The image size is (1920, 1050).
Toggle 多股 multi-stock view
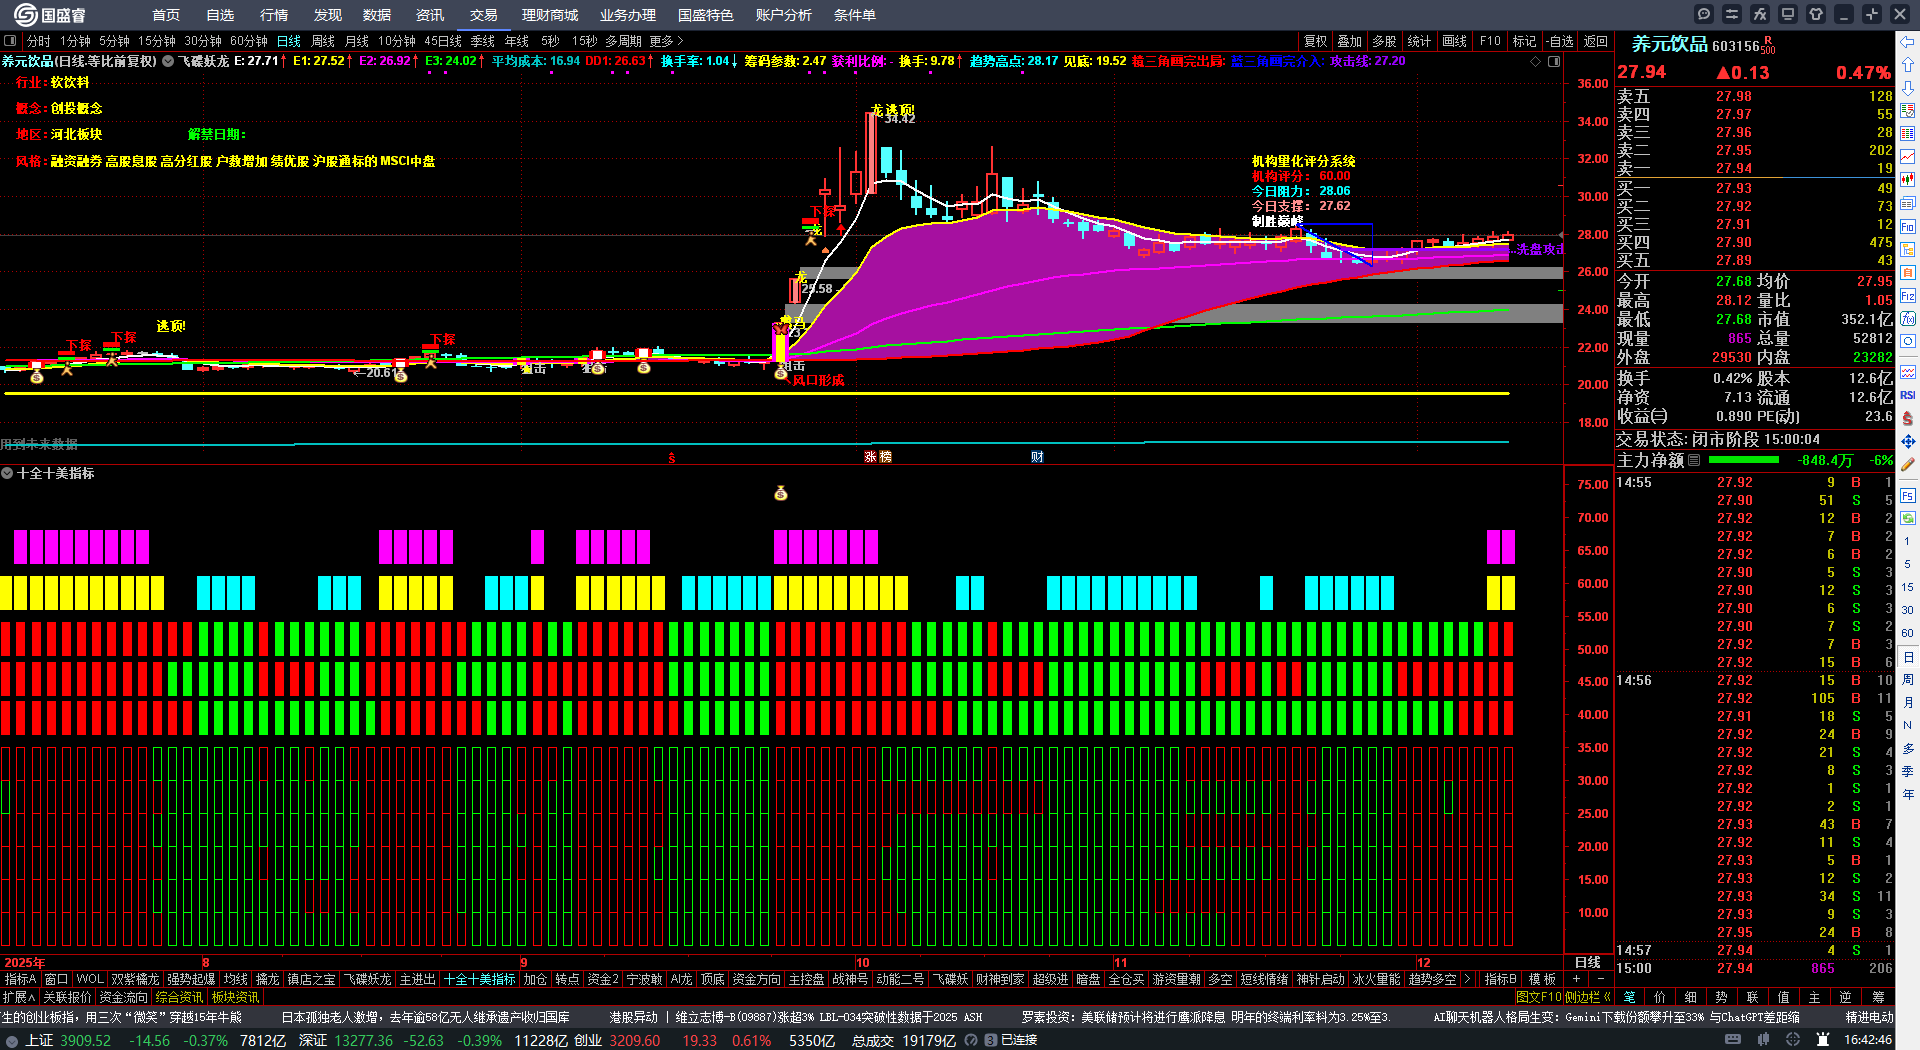[1384, 41]
